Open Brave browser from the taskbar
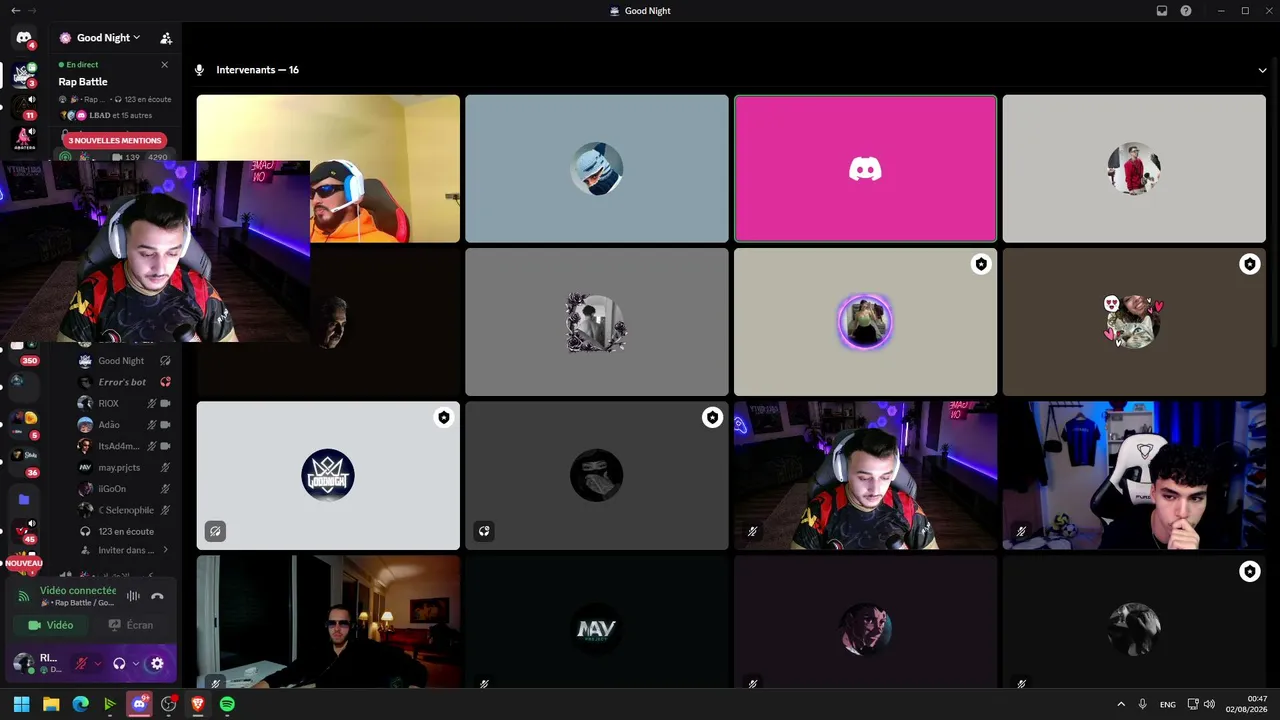The width and height of the screenshot is (1280, 720). click(198, 704)
